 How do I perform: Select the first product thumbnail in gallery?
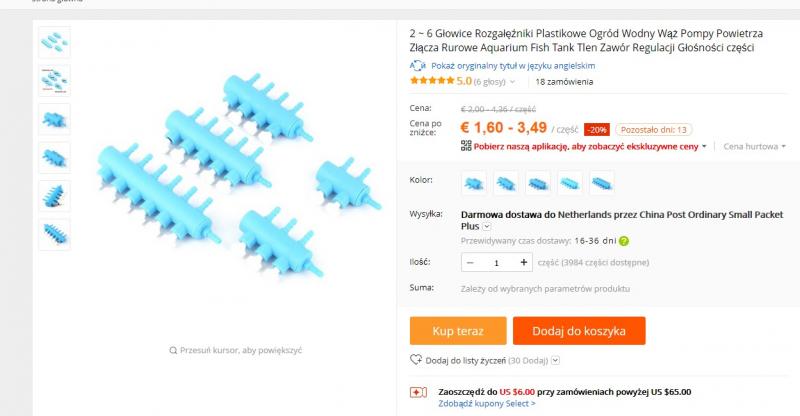54,42
